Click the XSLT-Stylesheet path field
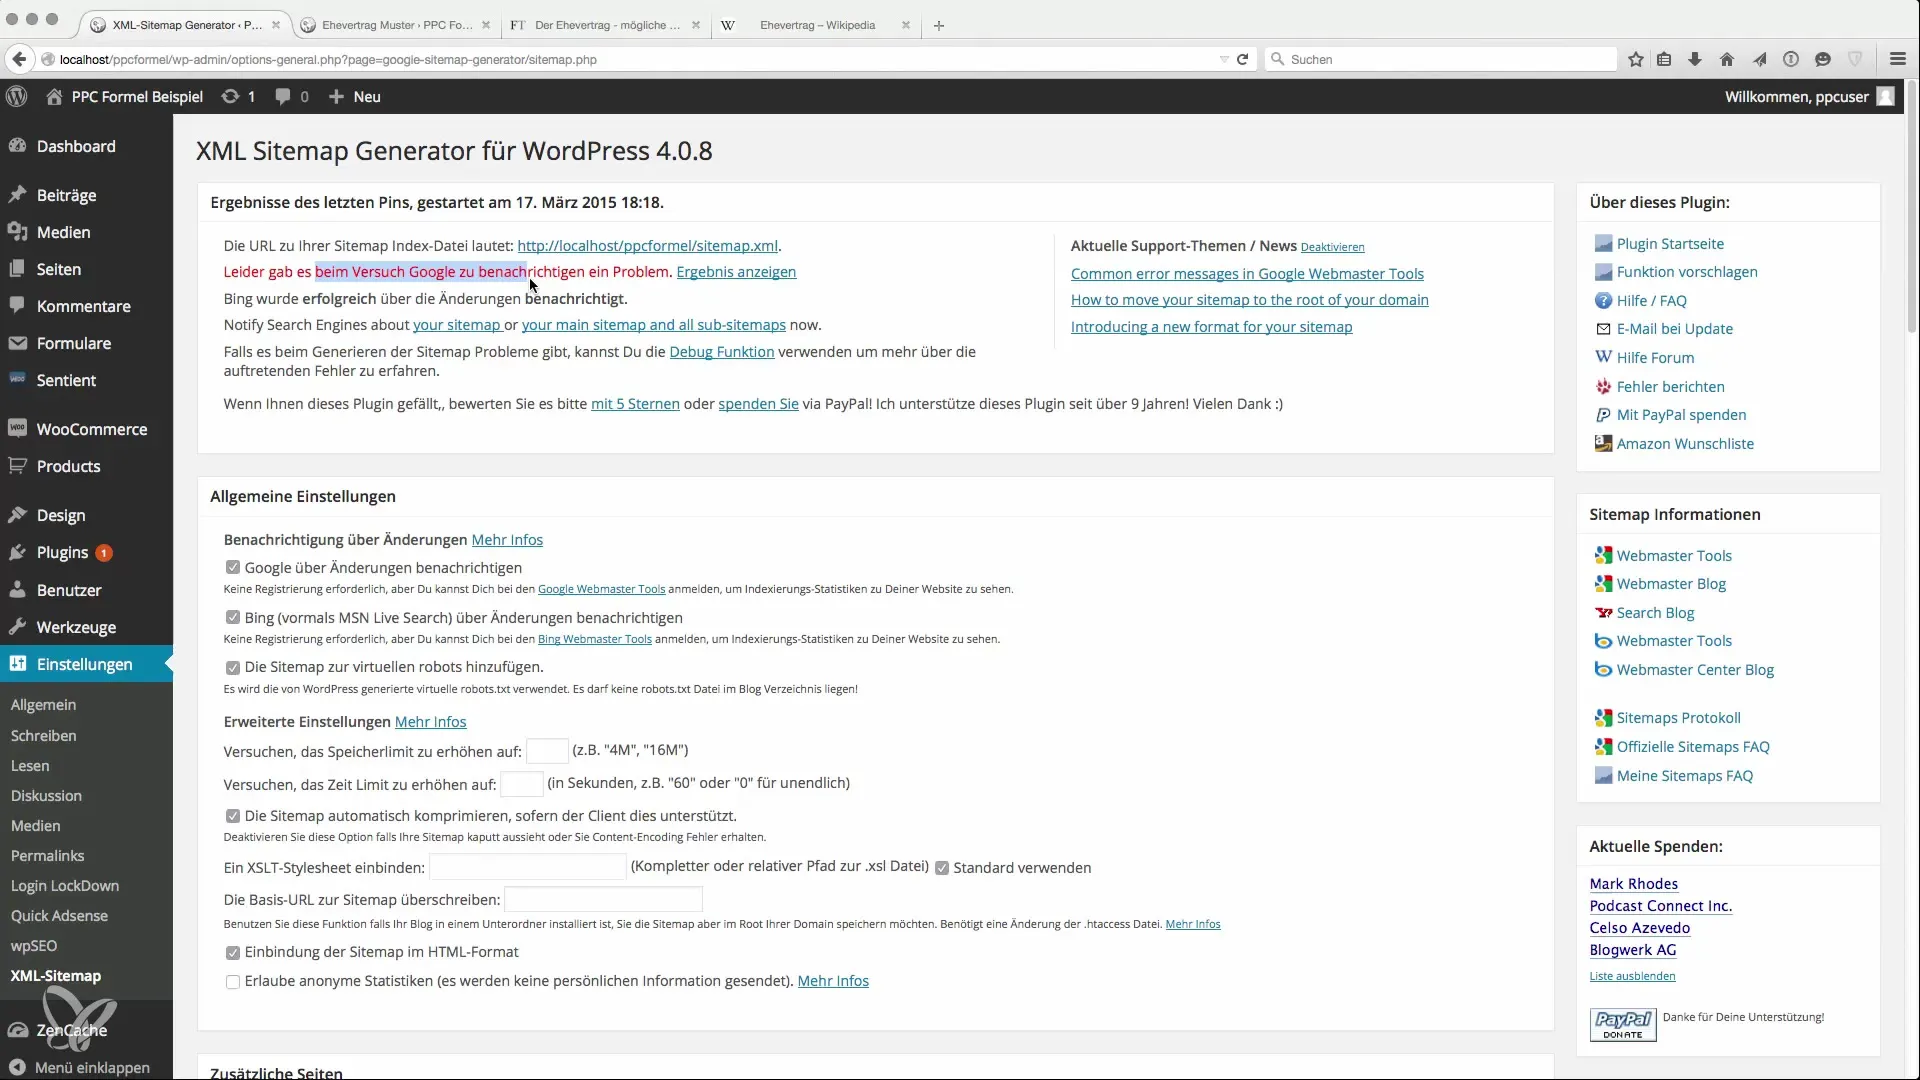Image resolution: width=1920 pixels, height=1080 pixels. 528,867
